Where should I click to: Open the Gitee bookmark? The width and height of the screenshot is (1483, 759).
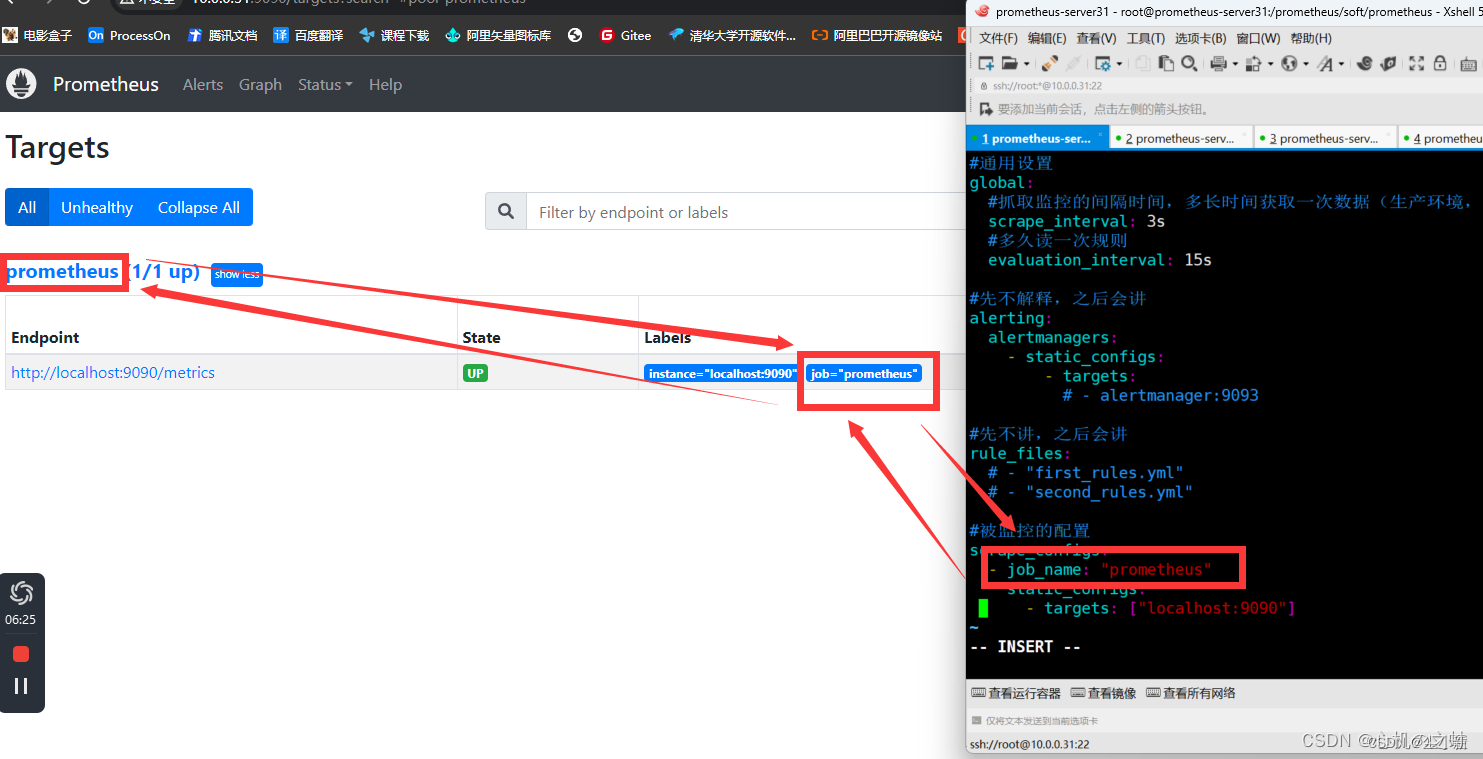tap(625, 35)
